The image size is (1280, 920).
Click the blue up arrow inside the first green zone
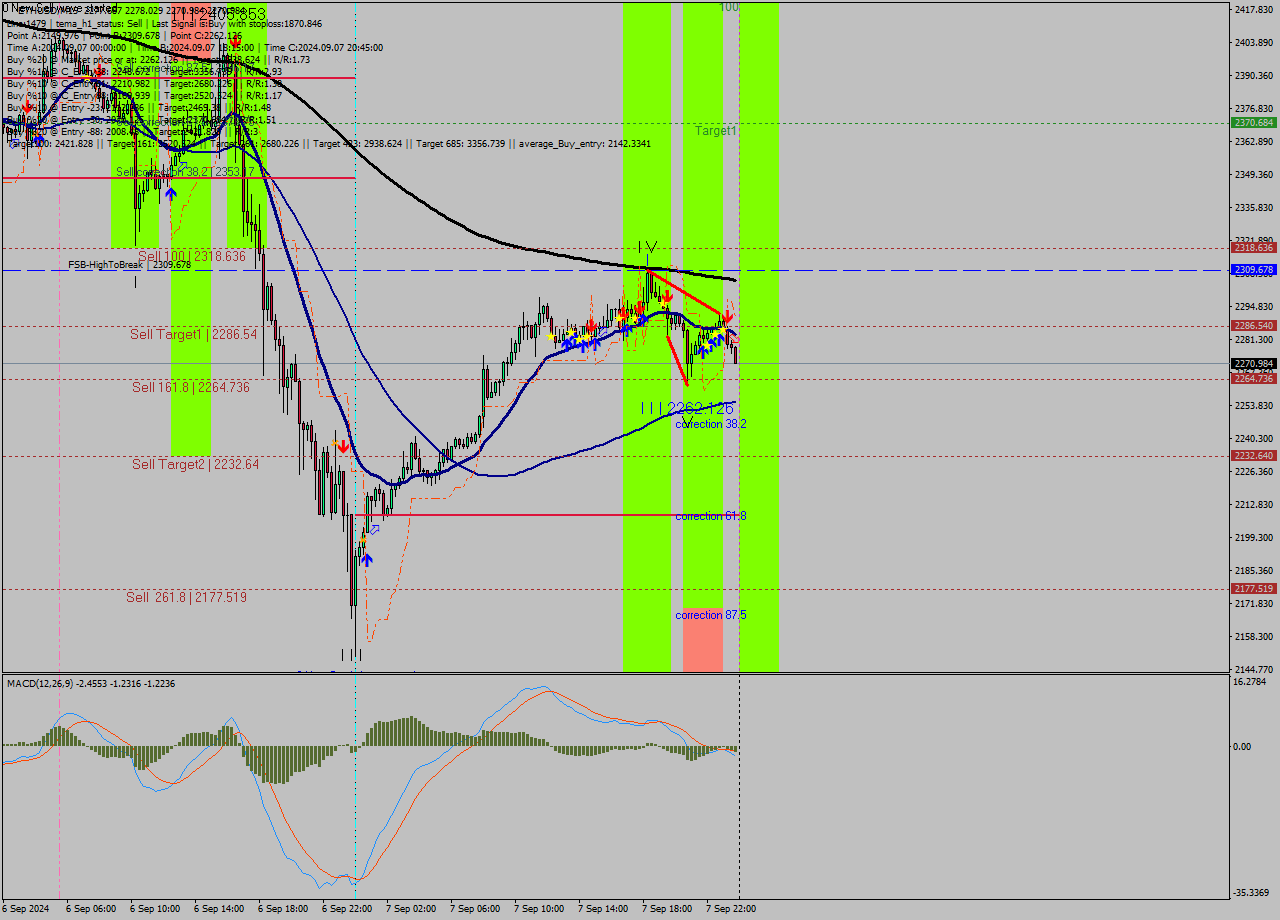click(170, 192)
